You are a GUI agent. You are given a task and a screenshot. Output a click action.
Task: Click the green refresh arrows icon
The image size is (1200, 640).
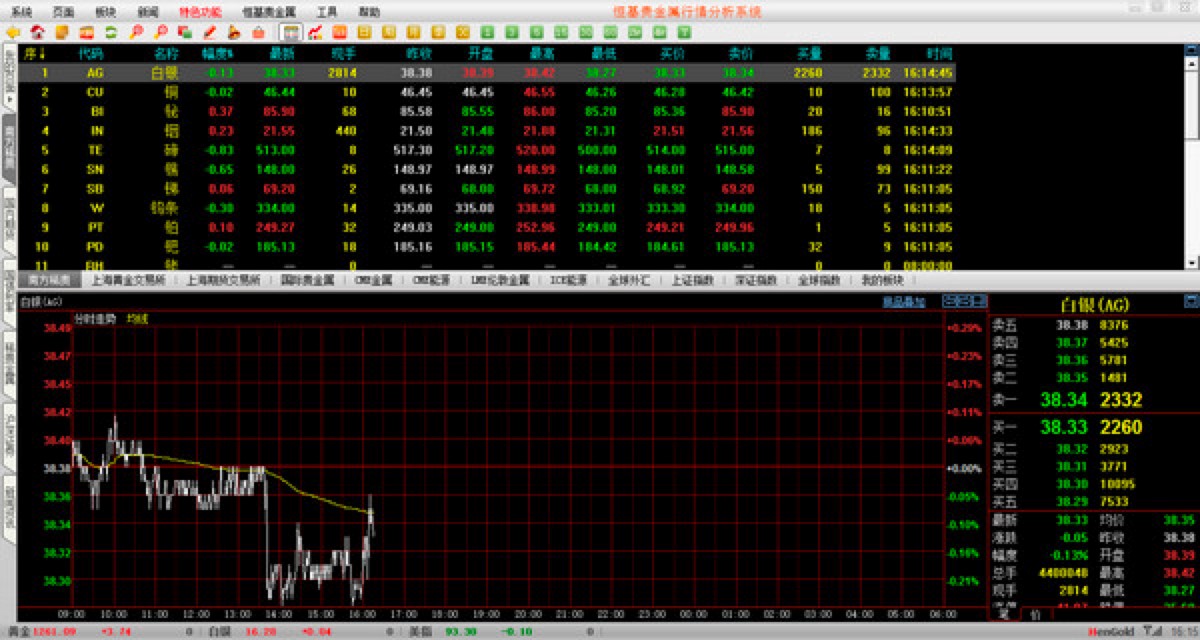tap(110, 32)
